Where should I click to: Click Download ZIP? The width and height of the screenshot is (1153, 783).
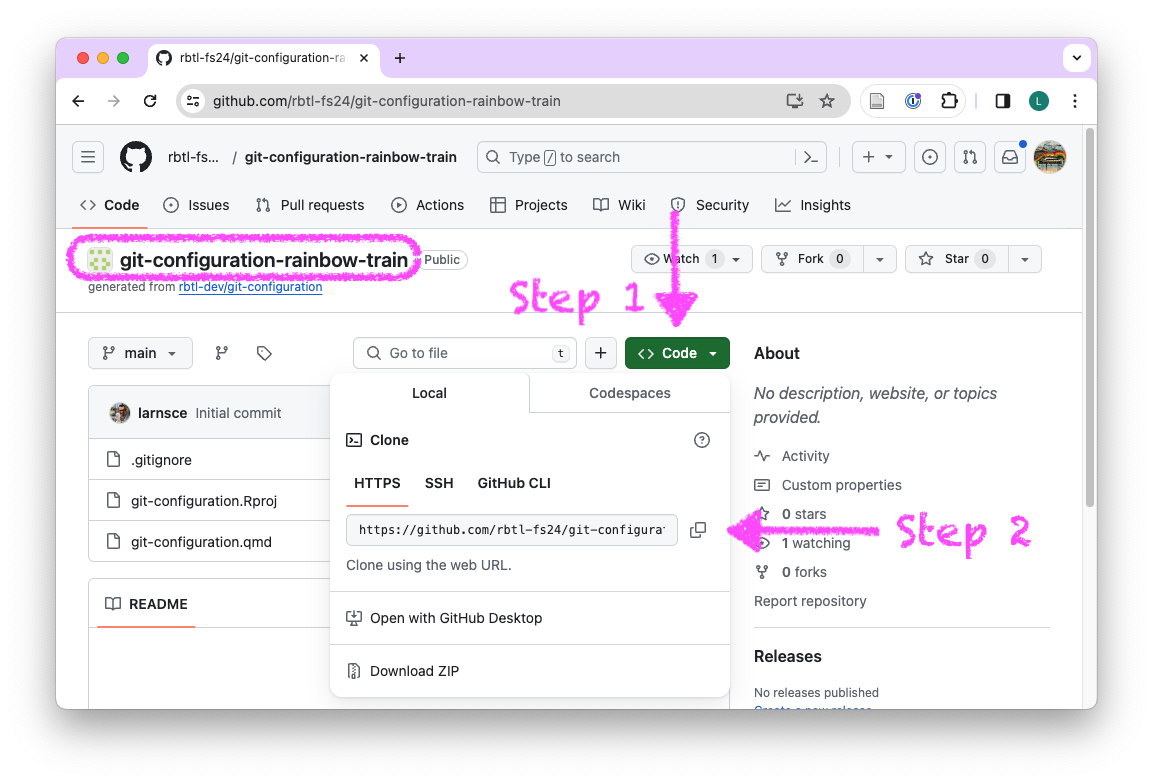pyautogui.click(x=414, y=671)
